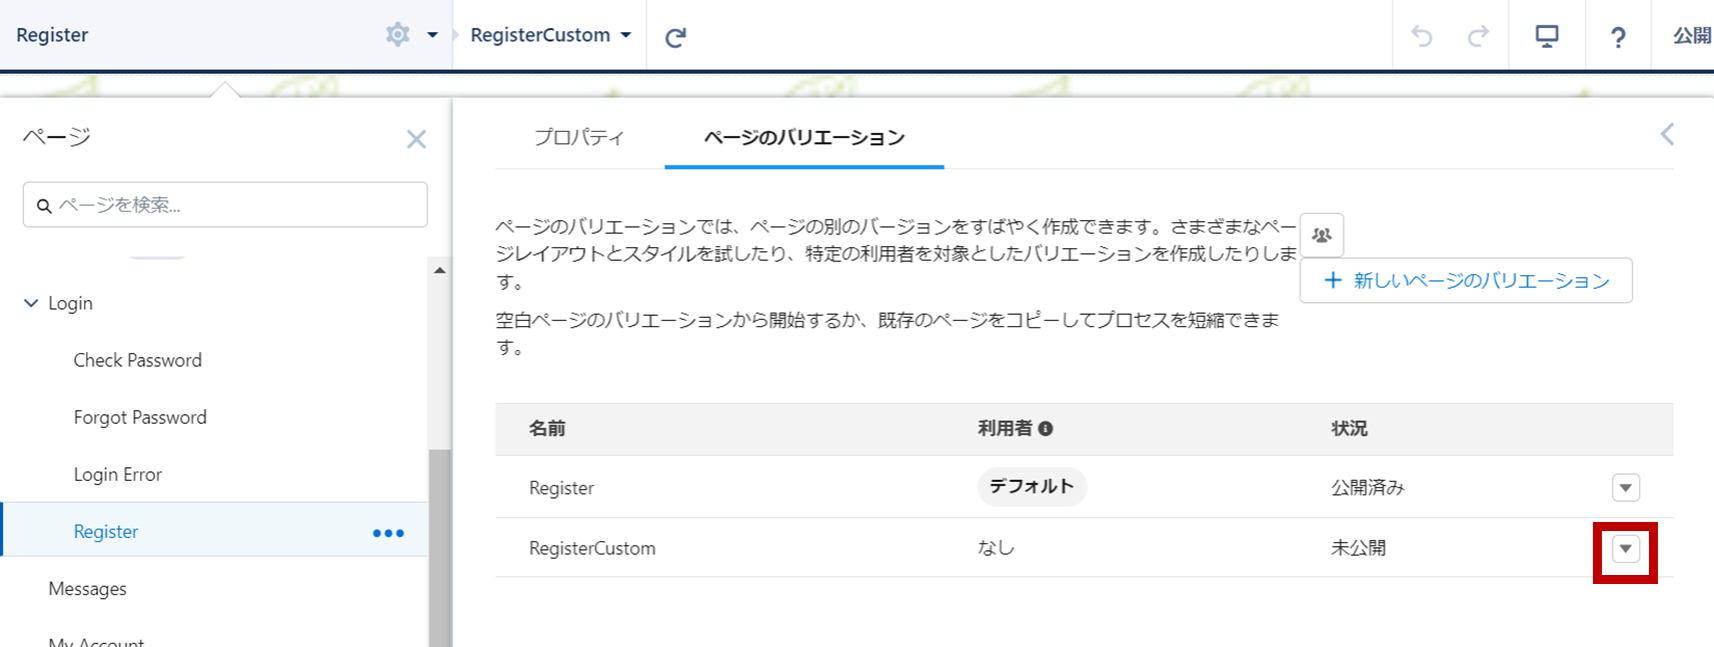This screenshot has width=1714, height=647.
Task: Click the redo arrow icon
Action: [x=1478, y=37]
